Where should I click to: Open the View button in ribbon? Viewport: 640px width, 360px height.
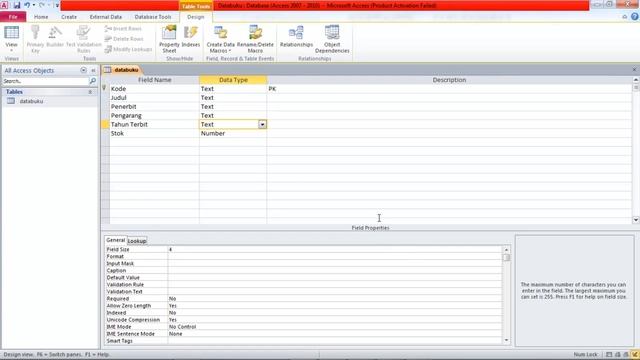pyautogui.click(x=11, y=39)
